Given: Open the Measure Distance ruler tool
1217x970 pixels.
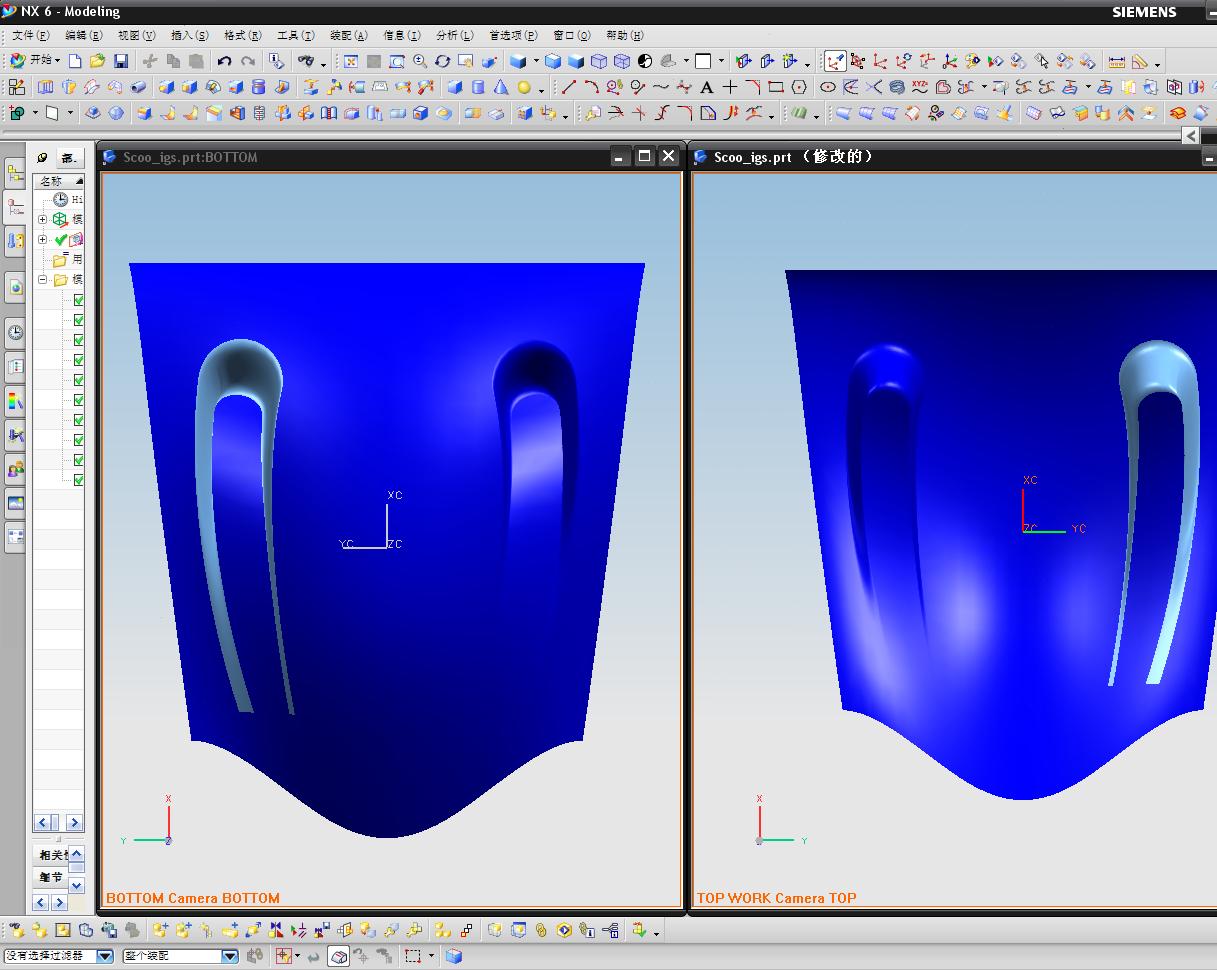Looking at the screenshot, I should point(1117,61).
